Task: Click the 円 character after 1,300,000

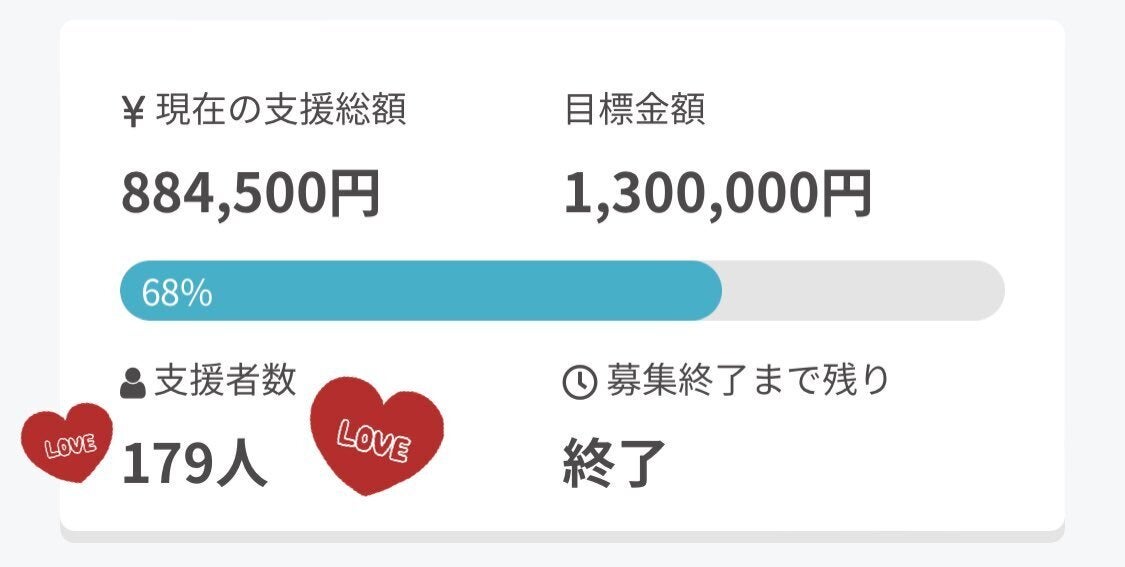Action: tap(846, 194)
